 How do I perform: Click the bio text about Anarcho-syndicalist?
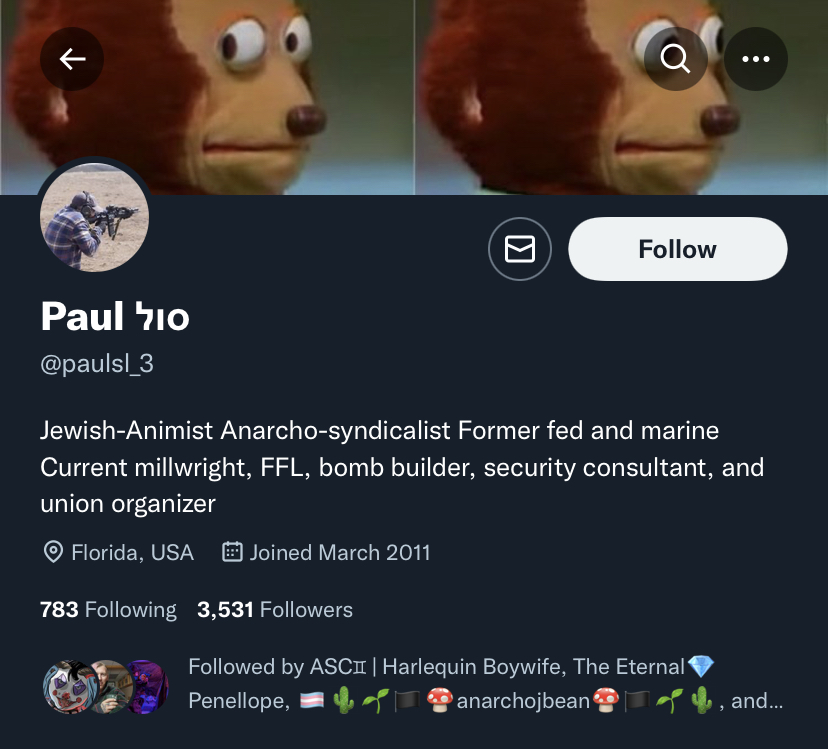coord(402,467)
